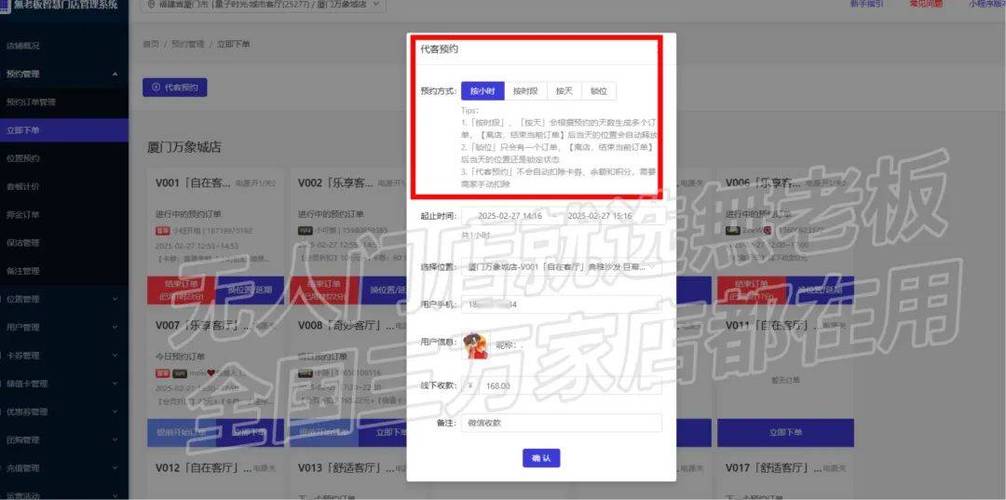This screenshot has height=500, width=1006.
Task: Click the V017「舒适客厅」 card title
Action: (x=774, y=469)
